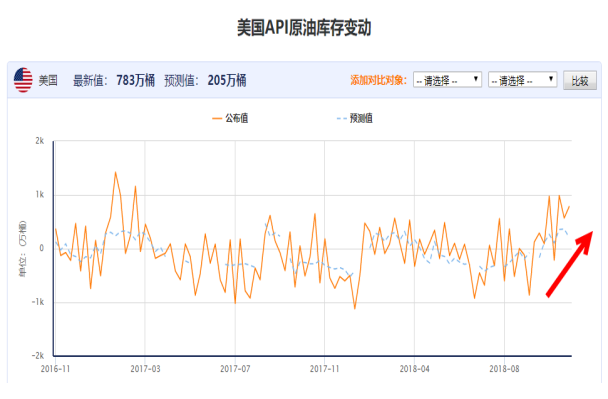Click the 2k y-axis label
Image resolution: width=608 pixels, height=399 pixels.
point(40,141)
